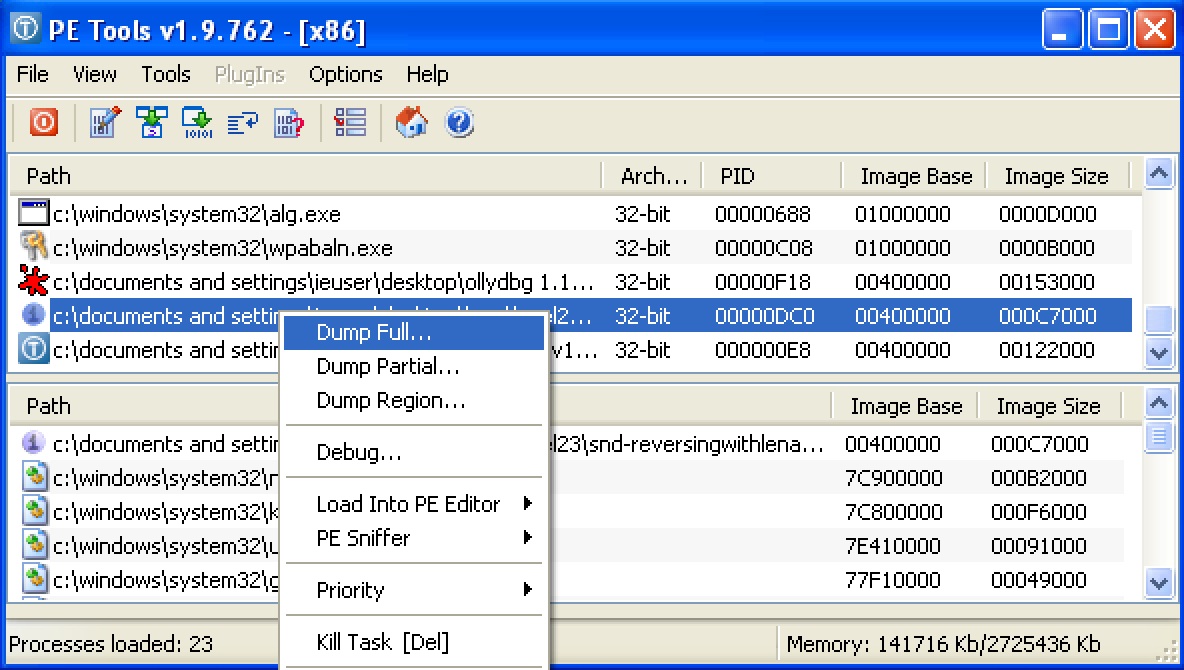Click the red power exit toolbar icon

point(44,122)
